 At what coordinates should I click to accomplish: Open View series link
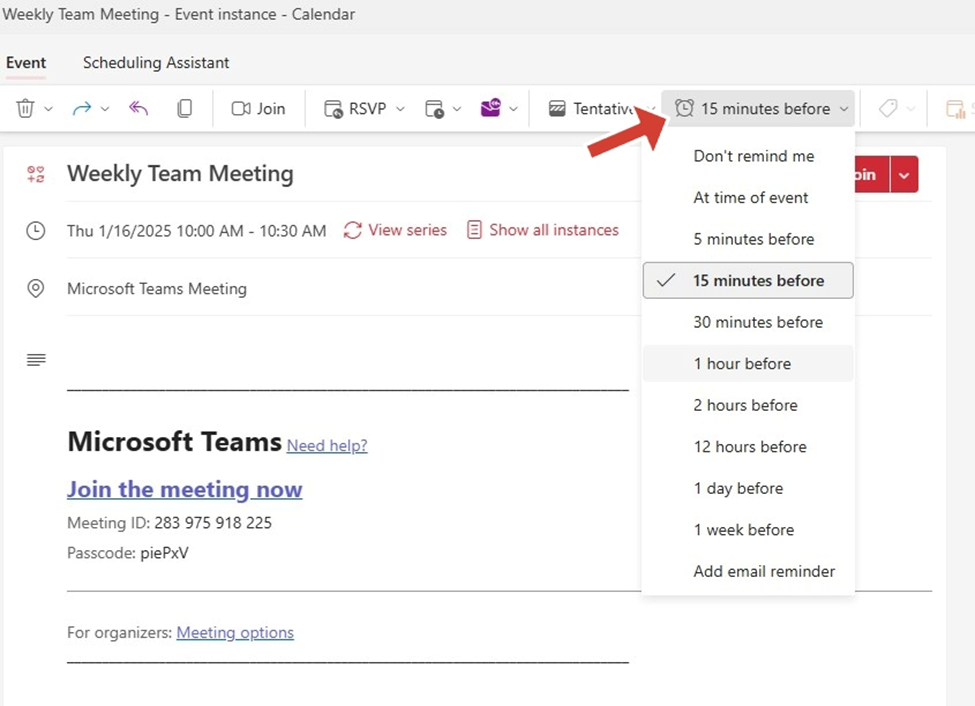pyautogui.click(x=395, y=230)
